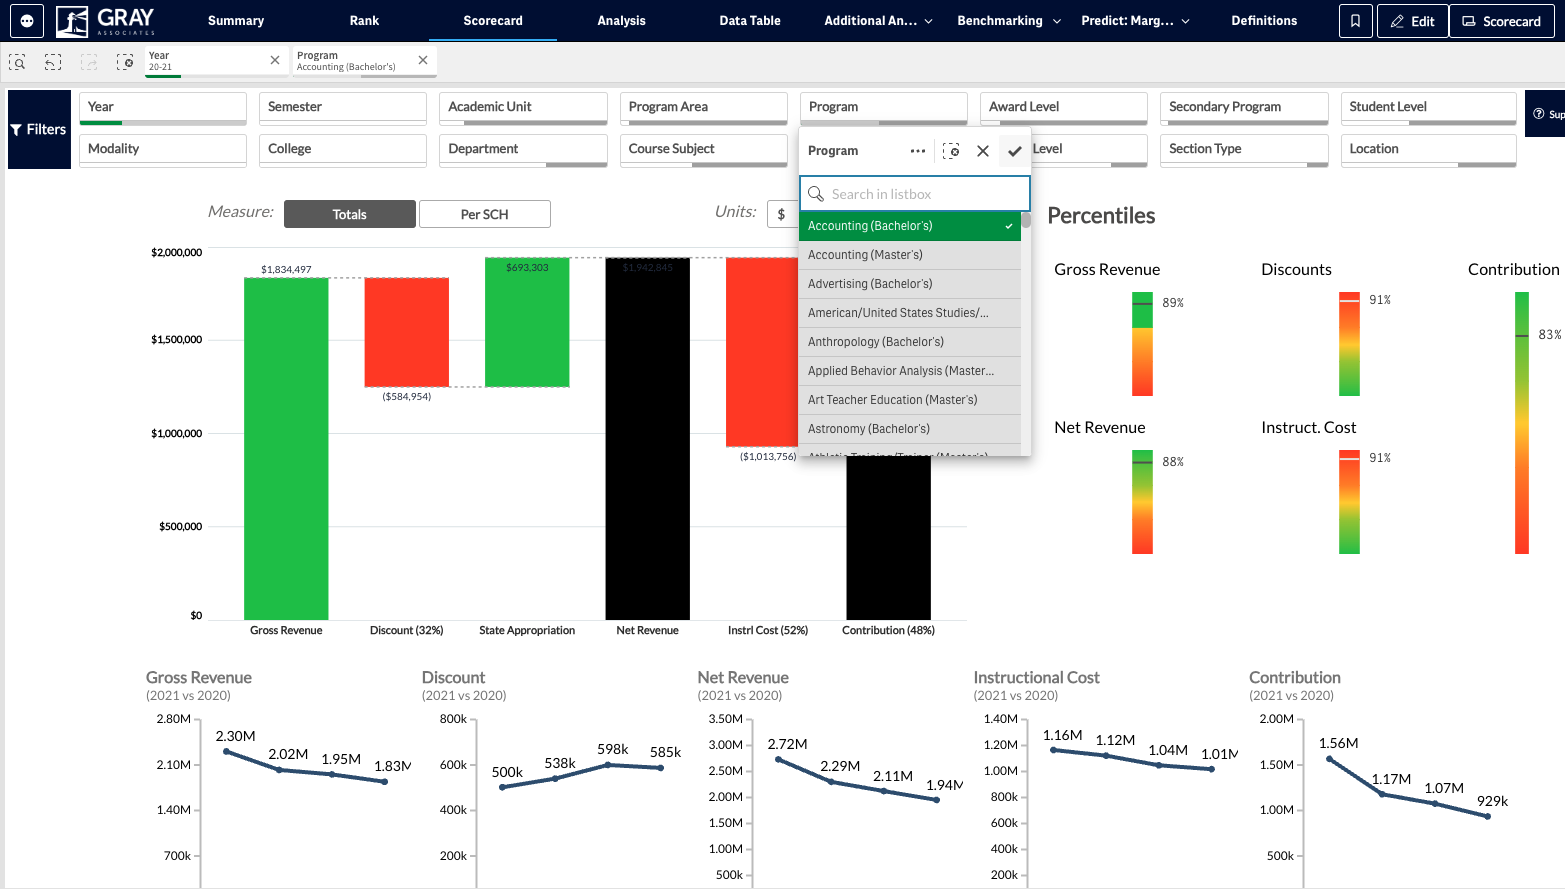Deselect Accounting (Bachelor's) in listbox
1565x889 pixels.
point(910,226)
